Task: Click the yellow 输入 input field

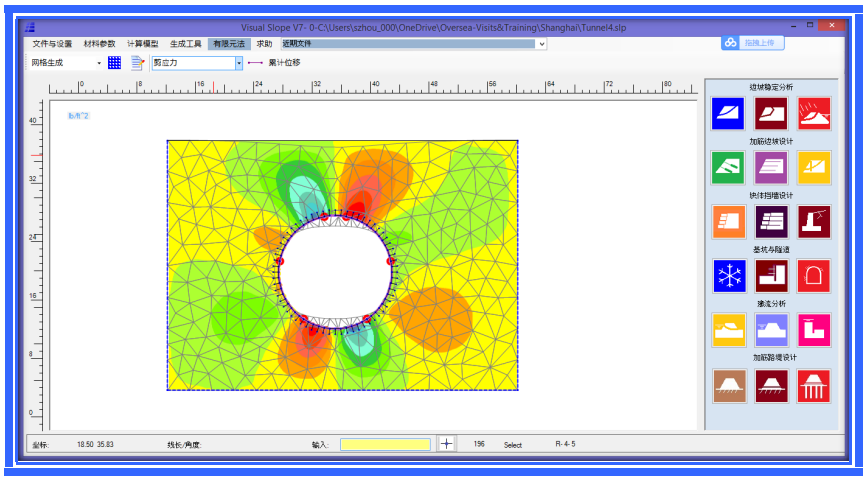Action: tap(385, 444)
